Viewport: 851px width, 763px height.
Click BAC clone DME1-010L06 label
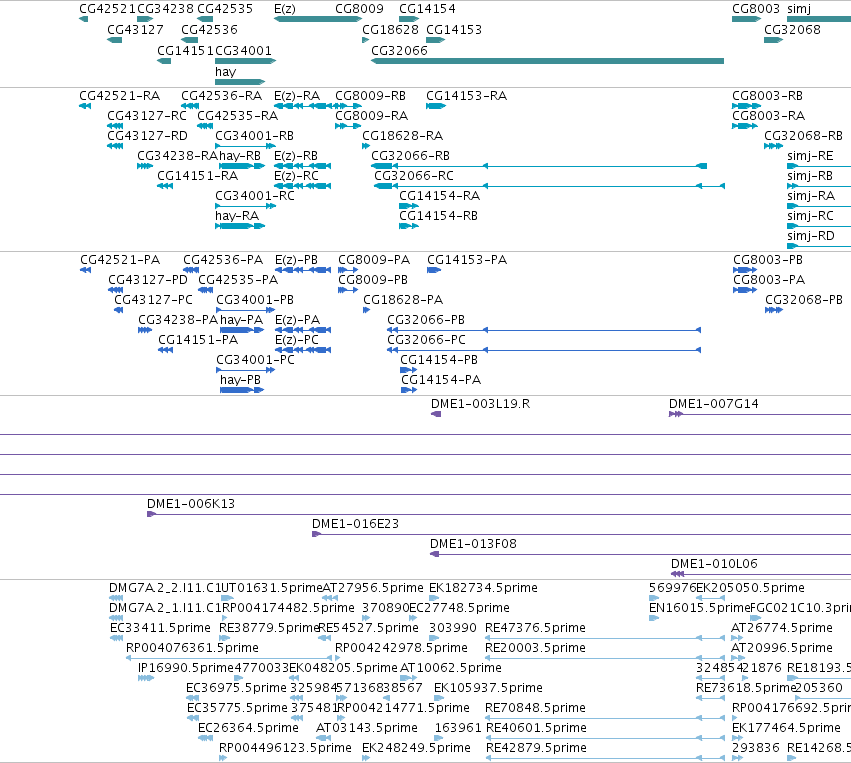point(714,564)
